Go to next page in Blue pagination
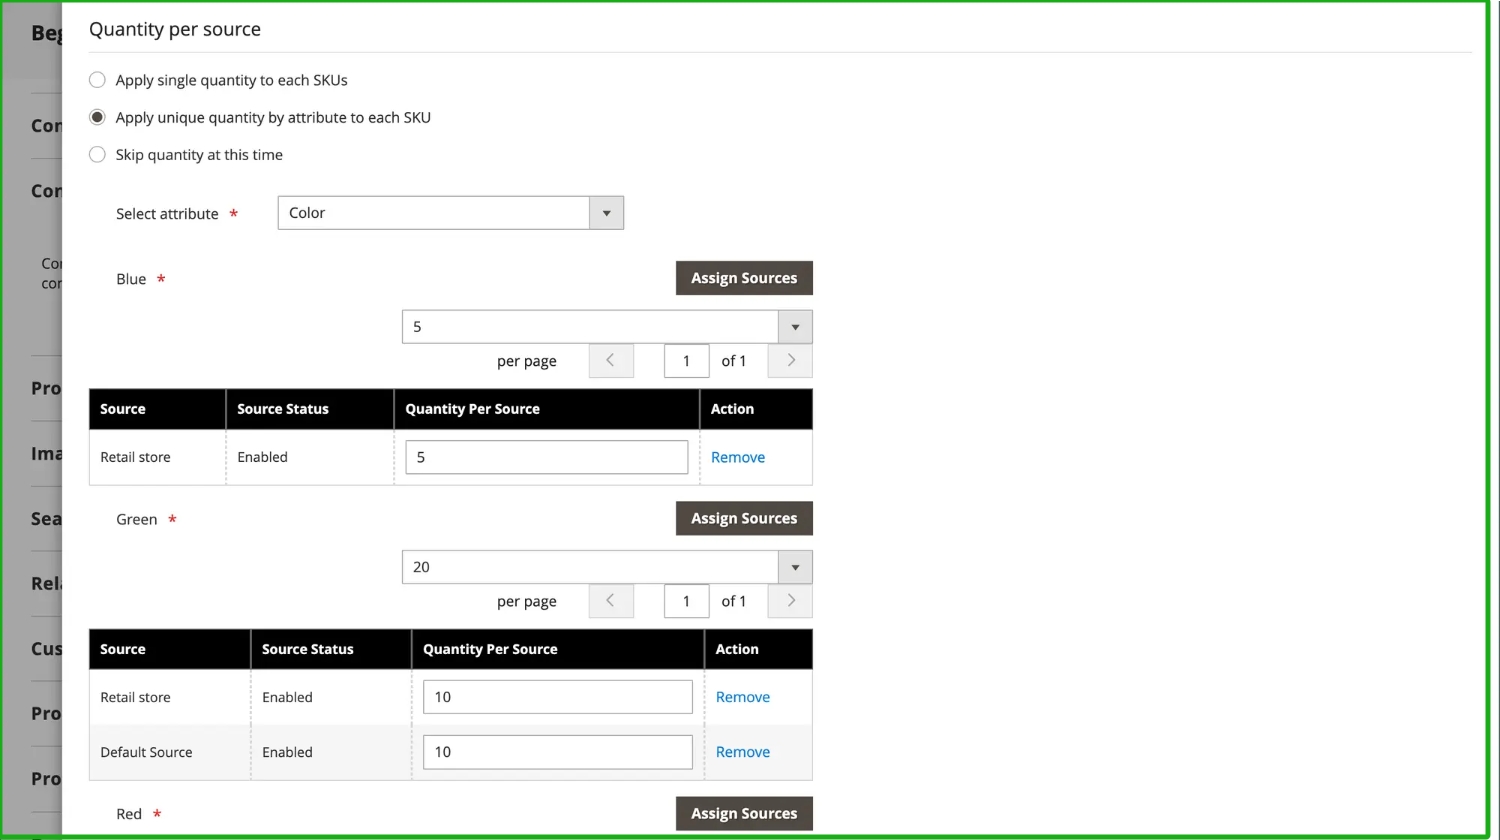The height and width of the screenshot is (840, 1500). click(790, 361)
